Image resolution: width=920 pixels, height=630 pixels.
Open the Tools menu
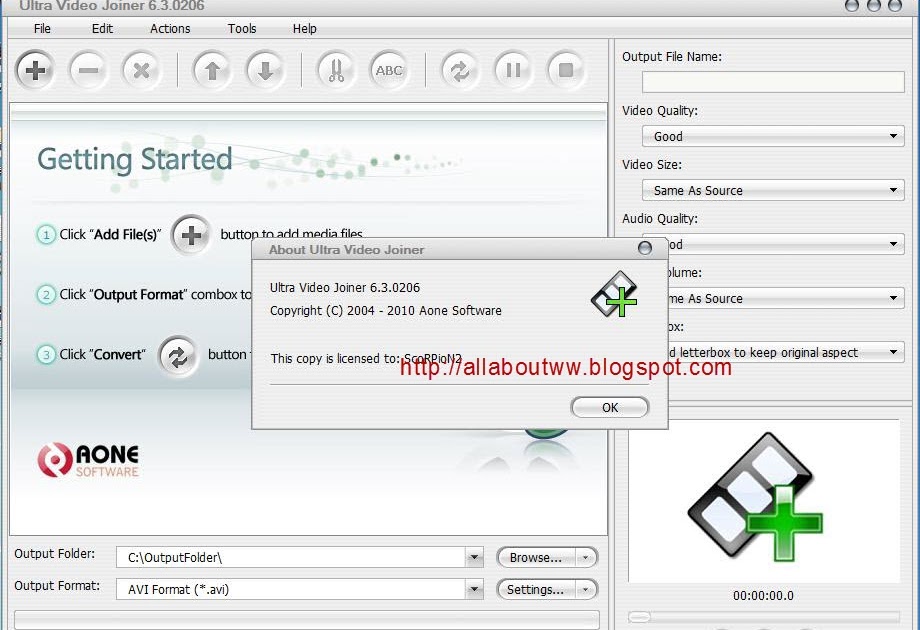(x=242, y=29)
